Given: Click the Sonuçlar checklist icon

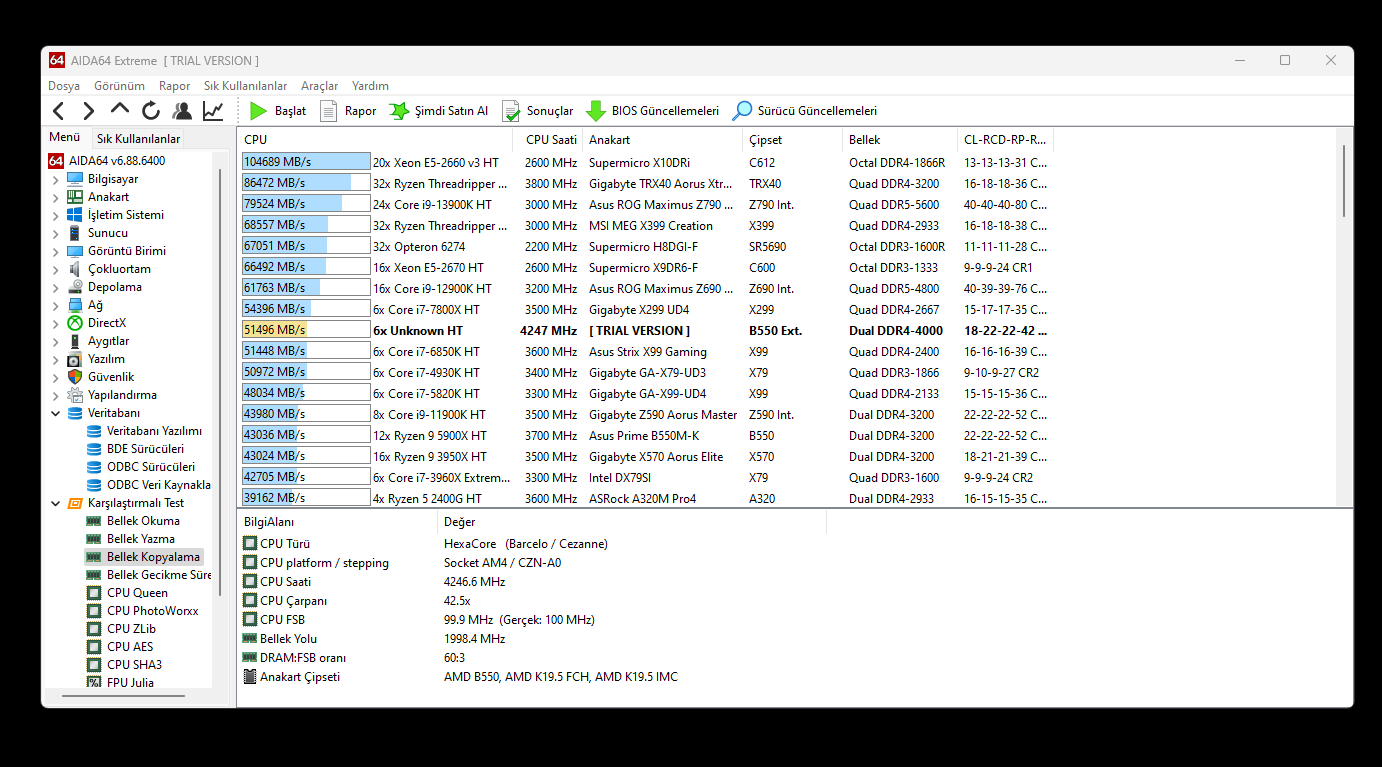Looking at the screenshot, I should click(511, 111).
